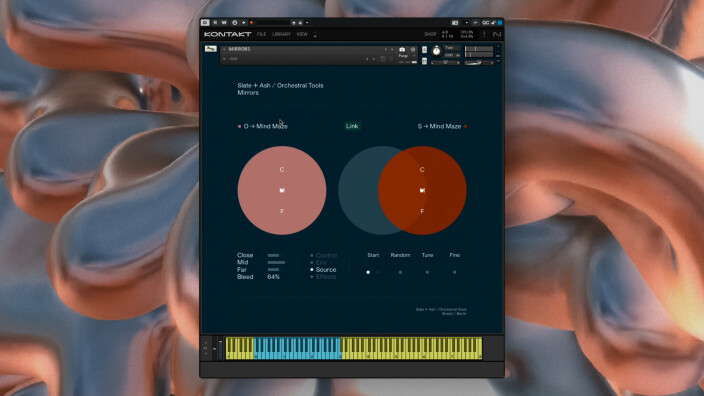704x396 pixels.
Task: Click the F label in right orange circle
Action: [422, 211]
